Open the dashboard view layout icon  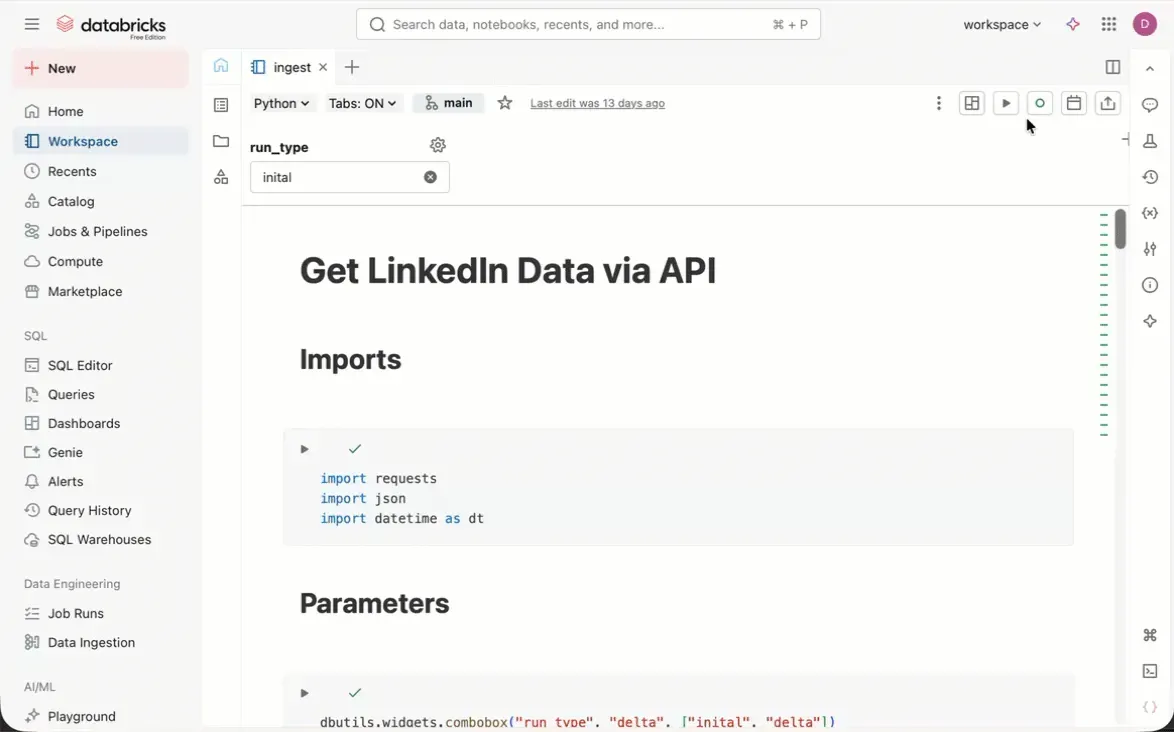[x=972, y=103]
